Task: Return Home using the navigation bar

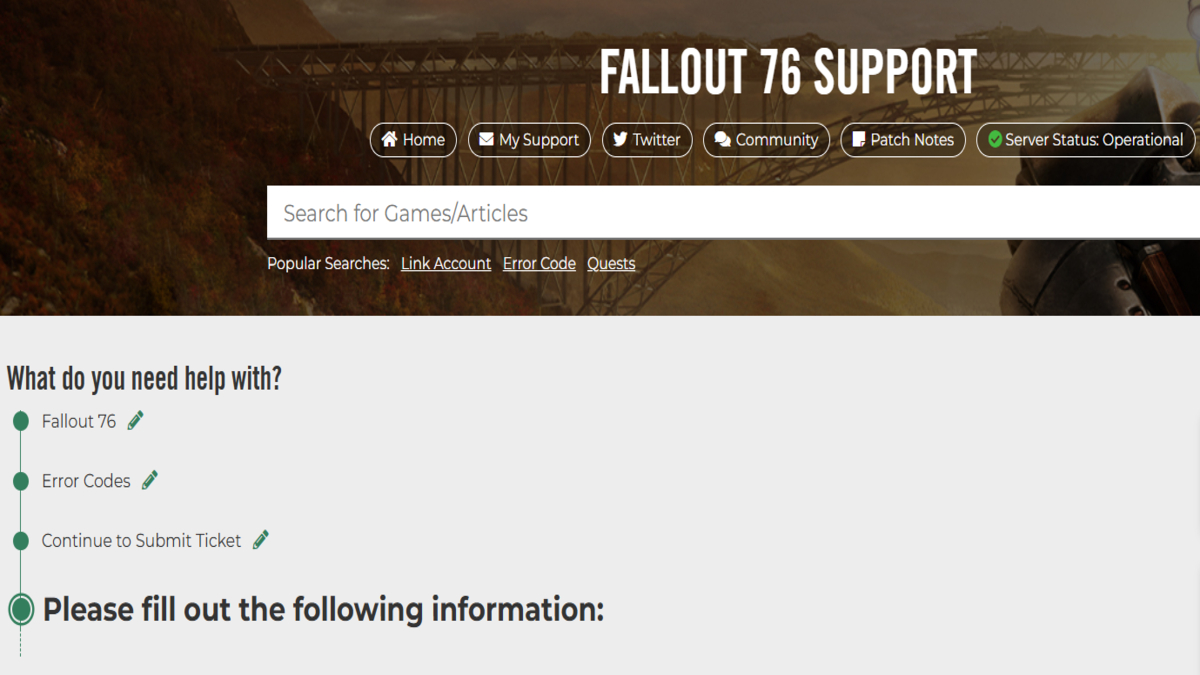Action: [x=413, y=139]
